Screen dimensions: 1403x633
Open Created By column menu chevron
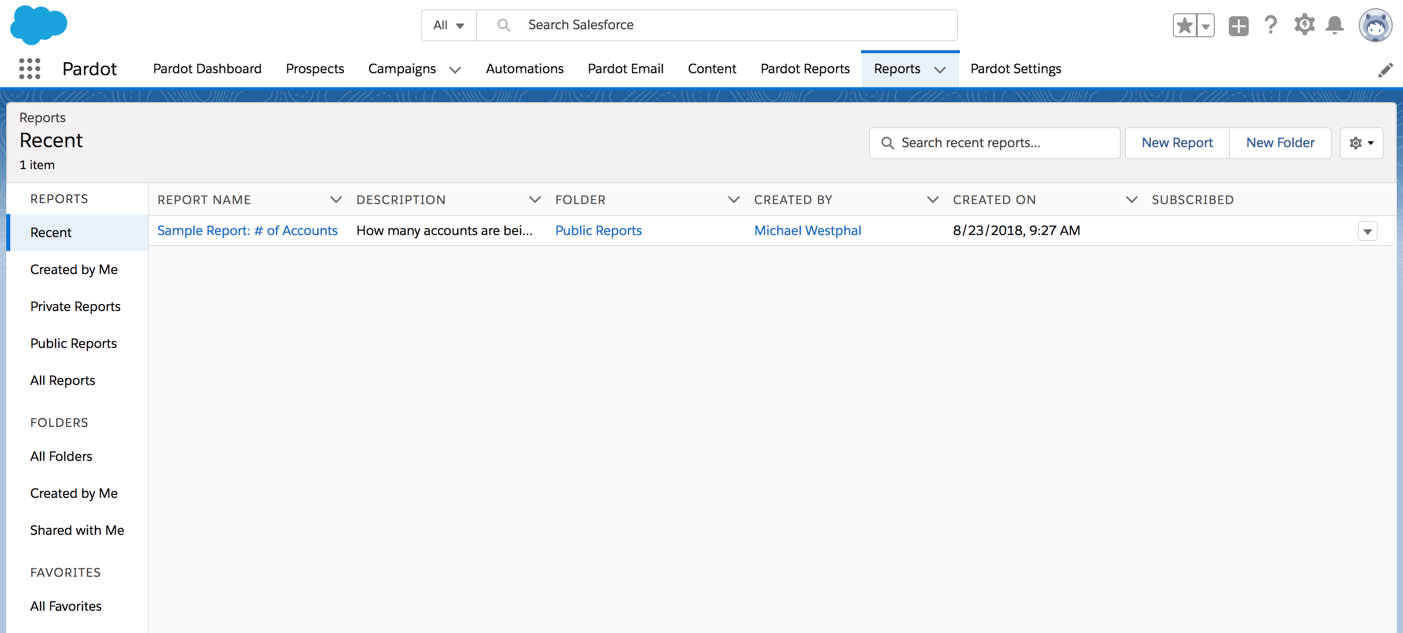tap(933, 200)
